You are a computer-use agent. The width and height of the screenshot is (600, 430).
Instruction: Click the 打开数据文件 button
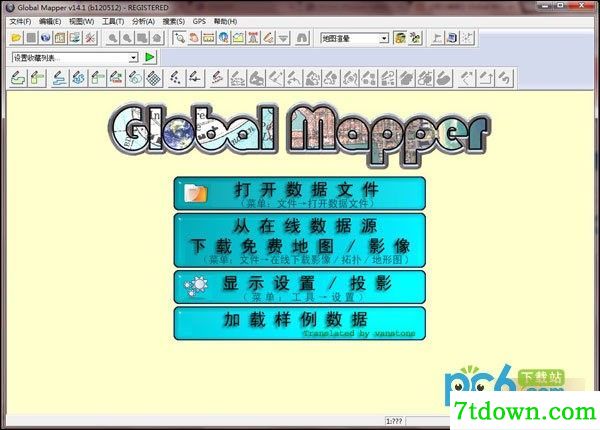click(300, 193)
